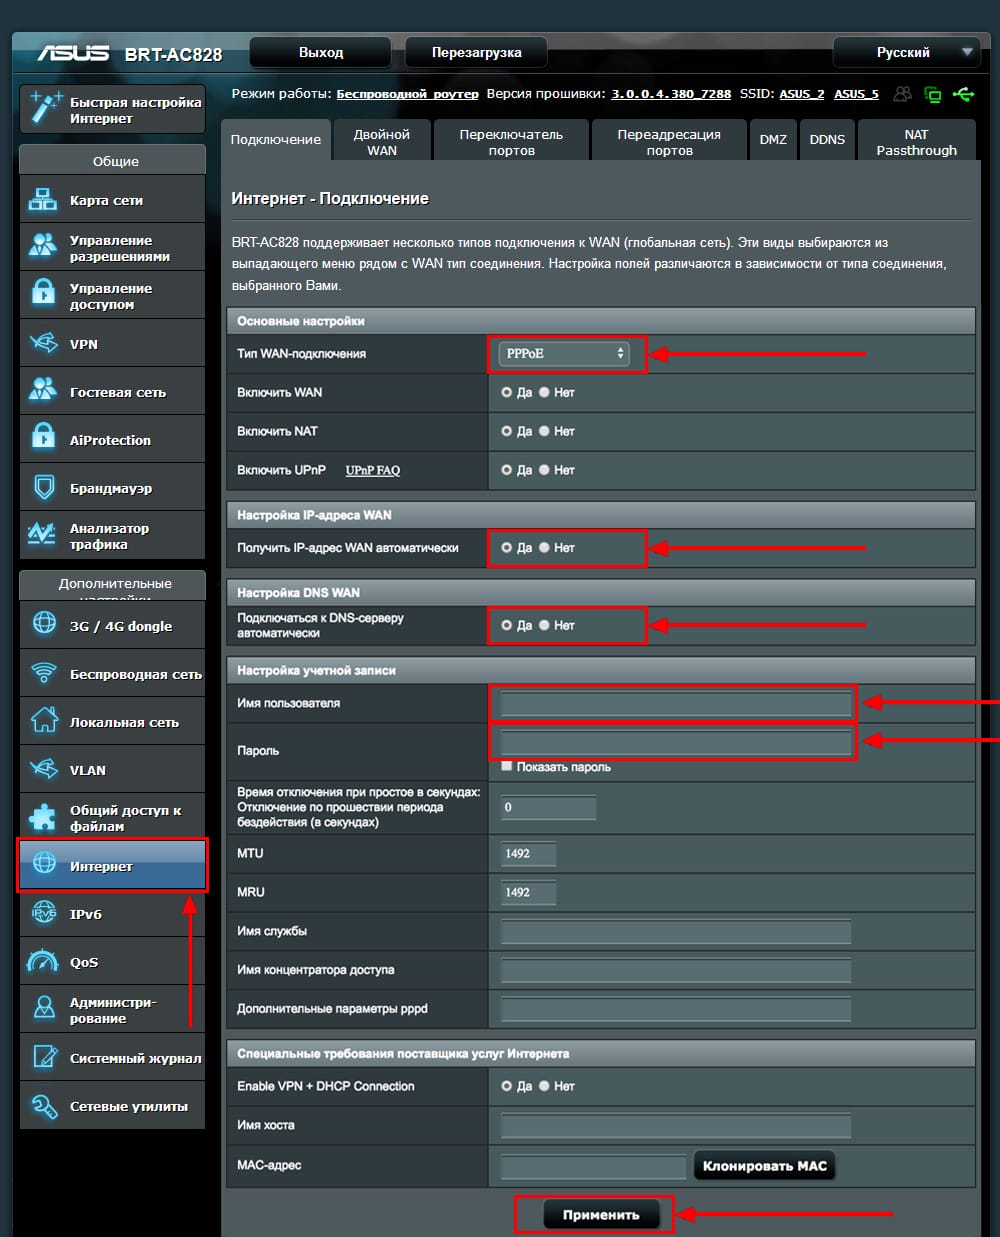The image size is (1000, 1237).
Task: Click the MRU value field
Action: click(528, 892)
